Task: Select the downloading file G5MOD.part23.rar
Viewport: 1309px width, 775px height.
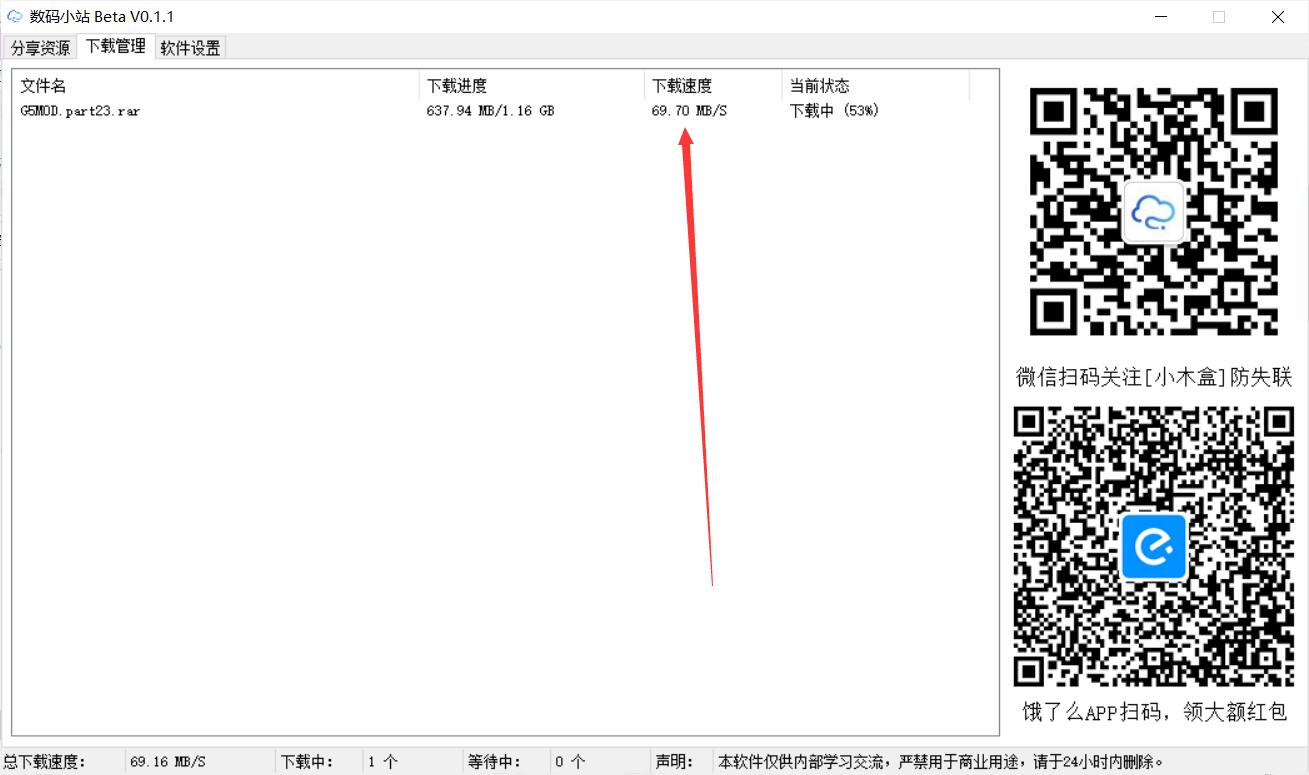Action: click(x=80, y=111)
